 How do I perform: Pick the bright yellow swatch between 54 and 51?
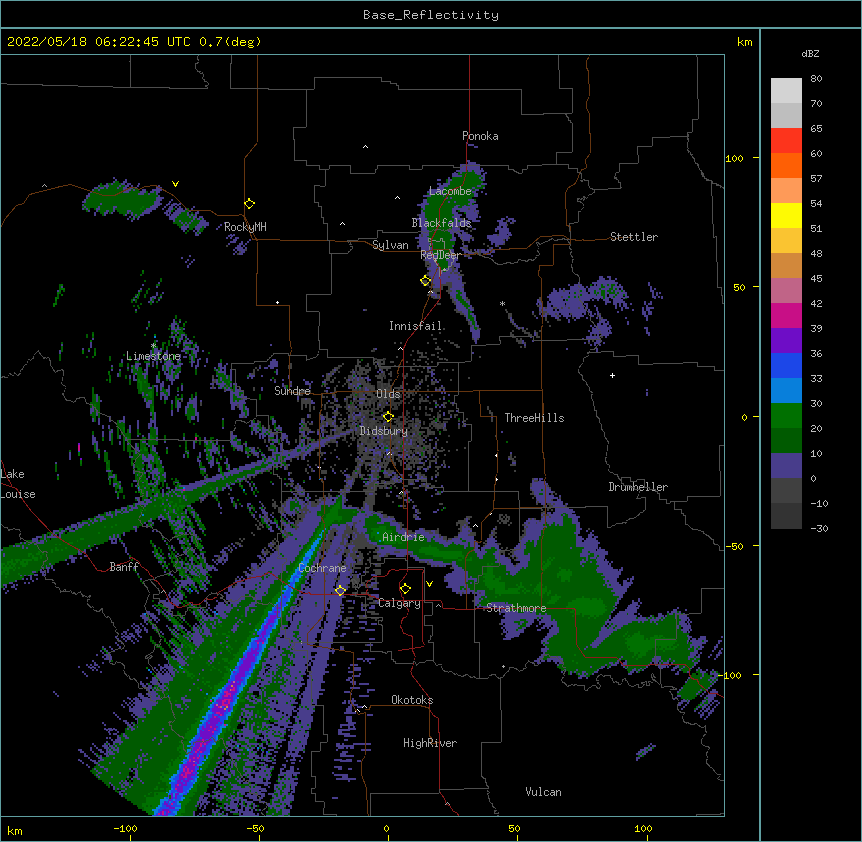pyautogui.click(x=786, y=215)
